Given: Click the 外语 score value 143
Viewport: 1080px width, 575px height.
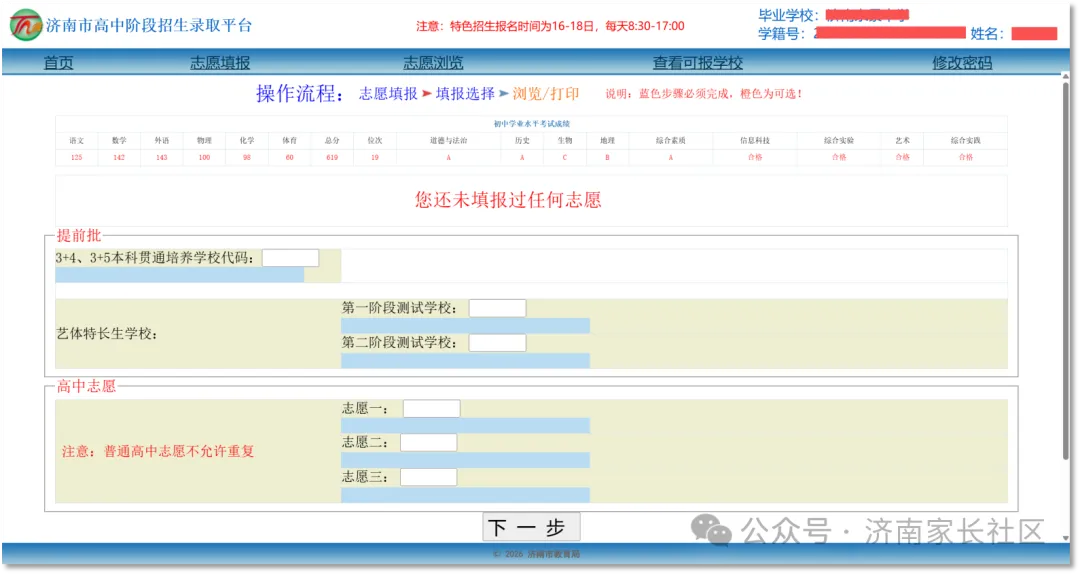Looking at the screenshot, I should pyautogui.click(x=162, y=158).
